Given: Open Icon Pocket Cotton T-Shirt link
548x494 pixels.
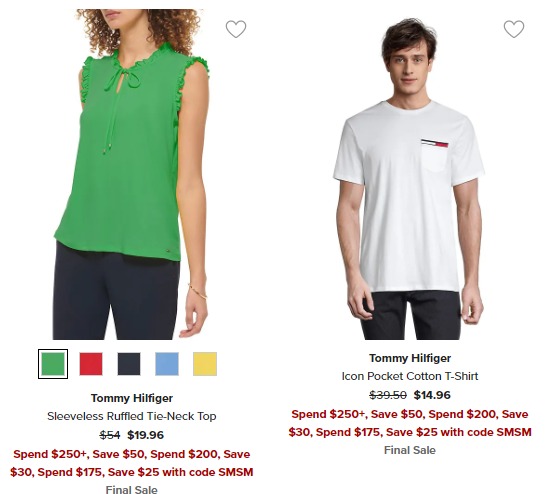Looking at the screenshot, I should [410, 377].
